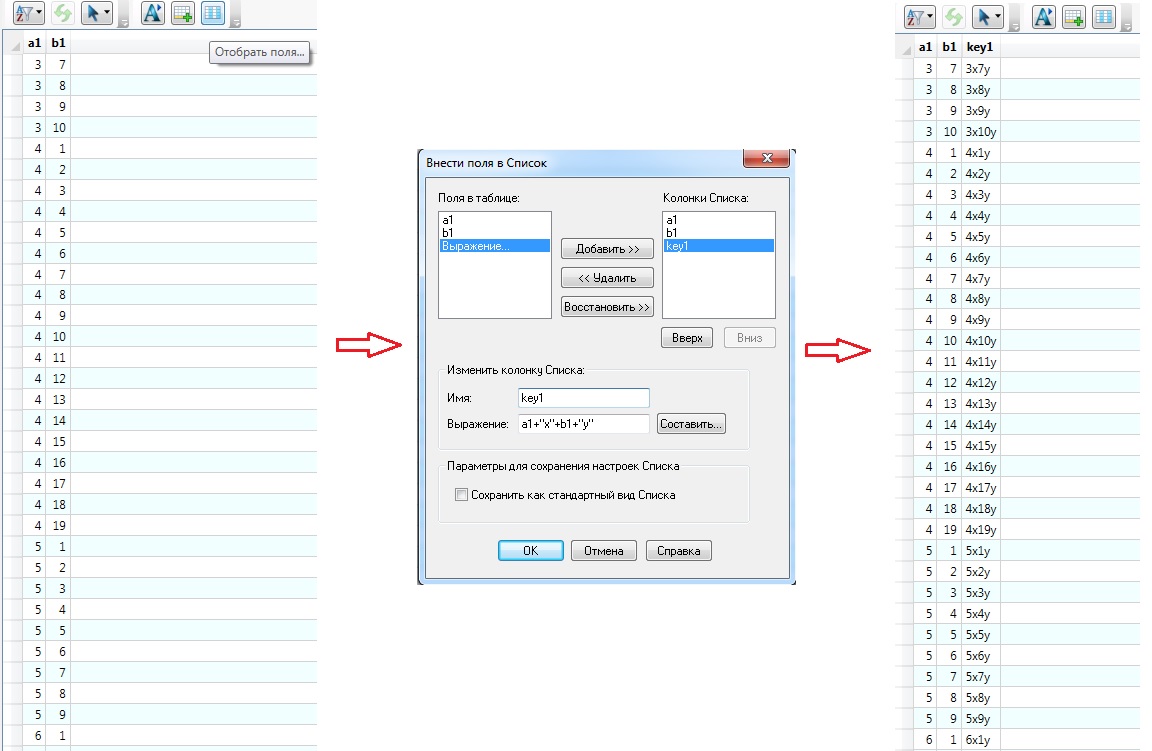Click a1 column header in left table
The width and height of the screenshot is (1152, 751).
click(x=35, y=43)
